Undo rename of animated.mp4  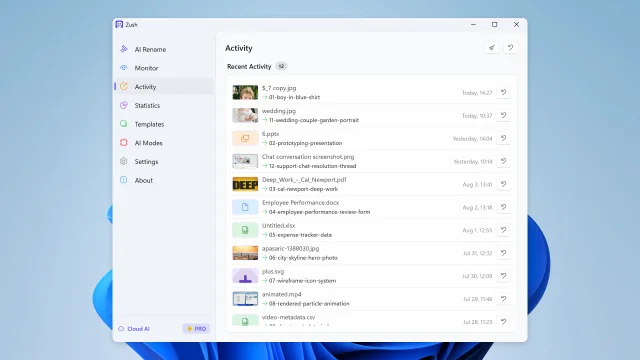[504, 299]
